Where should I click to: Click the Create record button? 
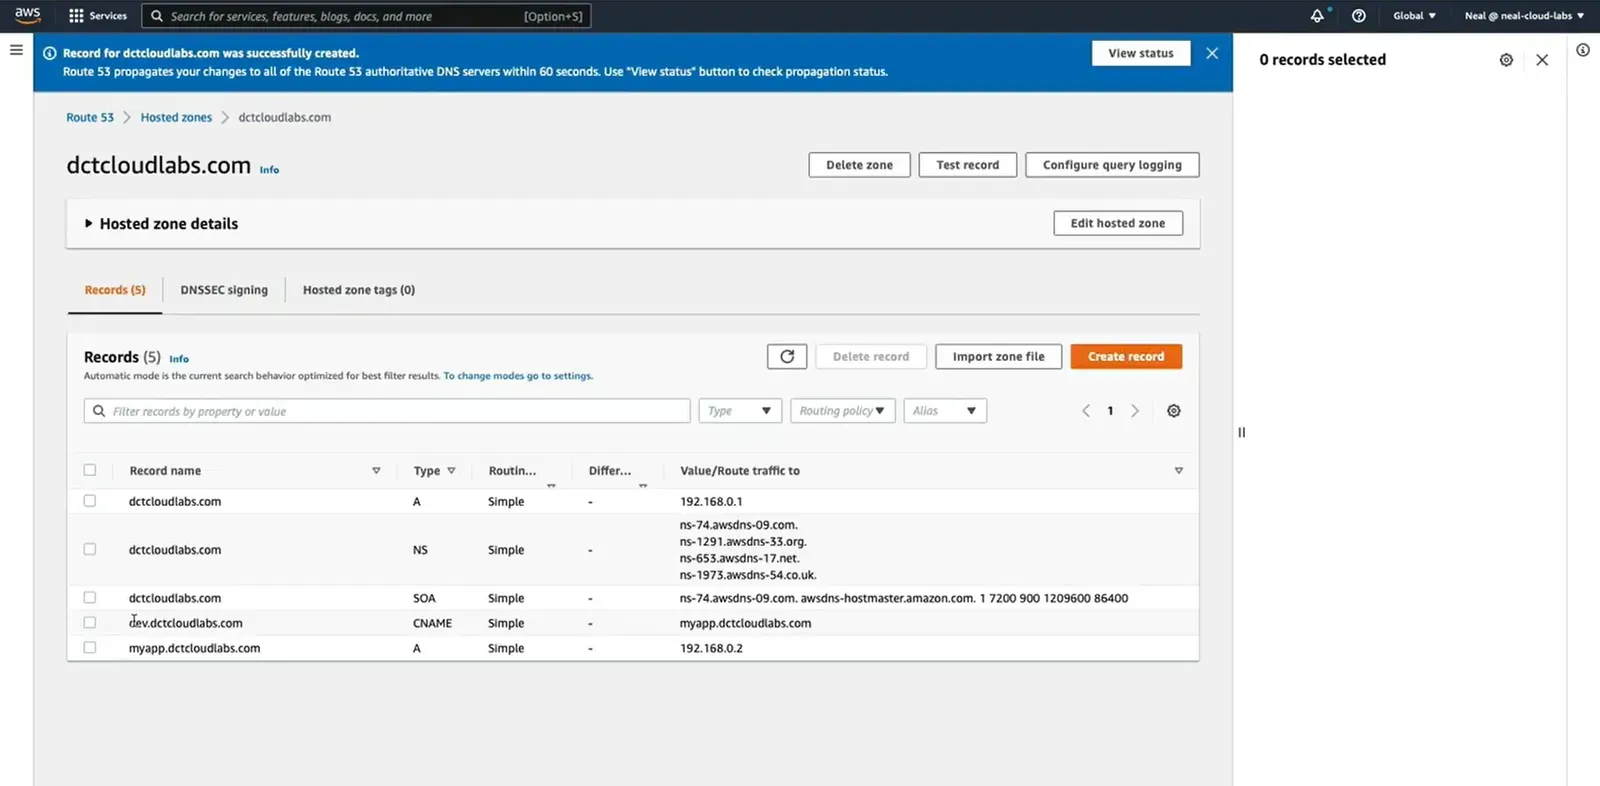click(1126, 357)
